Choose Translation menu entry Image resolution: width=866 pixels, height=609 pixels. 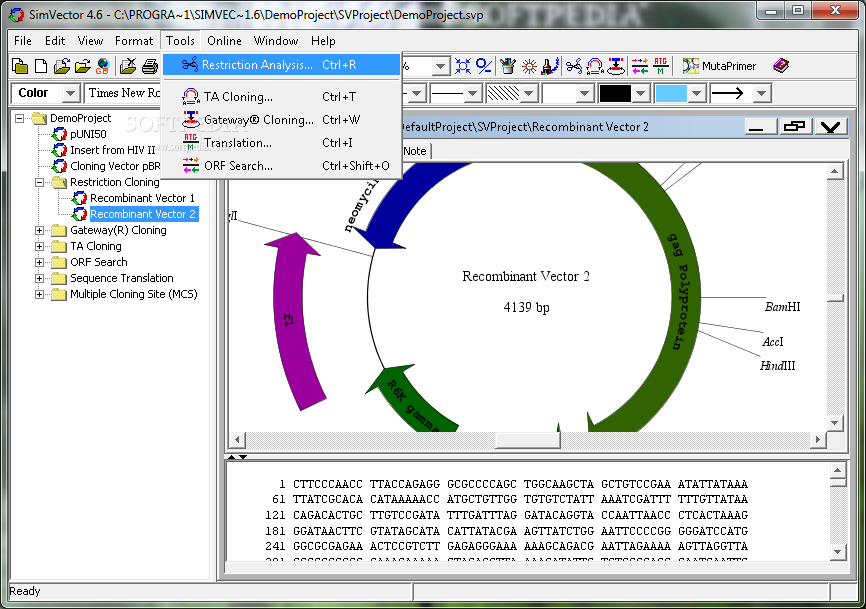tap(282, 143)
